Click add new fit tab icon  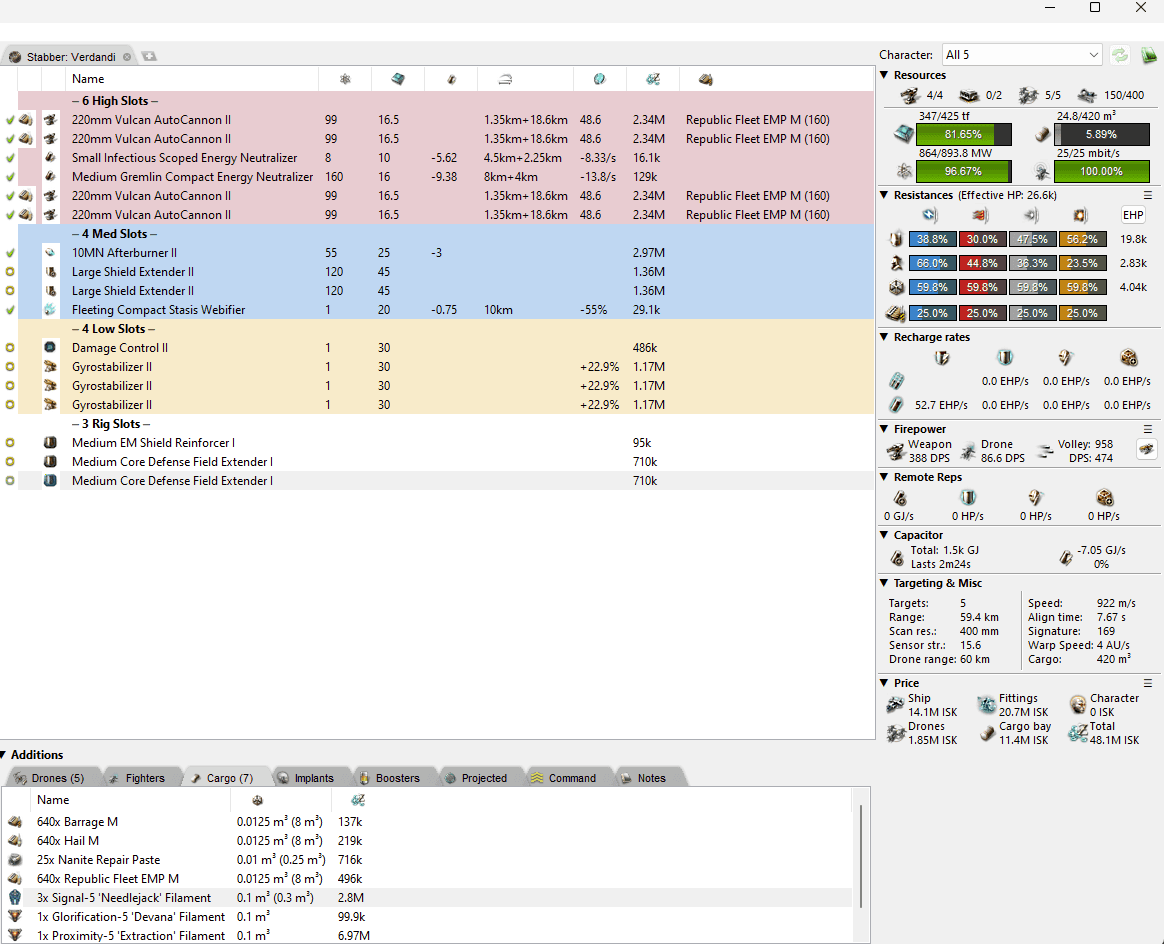pyautogui.click(x=149, y=57)
